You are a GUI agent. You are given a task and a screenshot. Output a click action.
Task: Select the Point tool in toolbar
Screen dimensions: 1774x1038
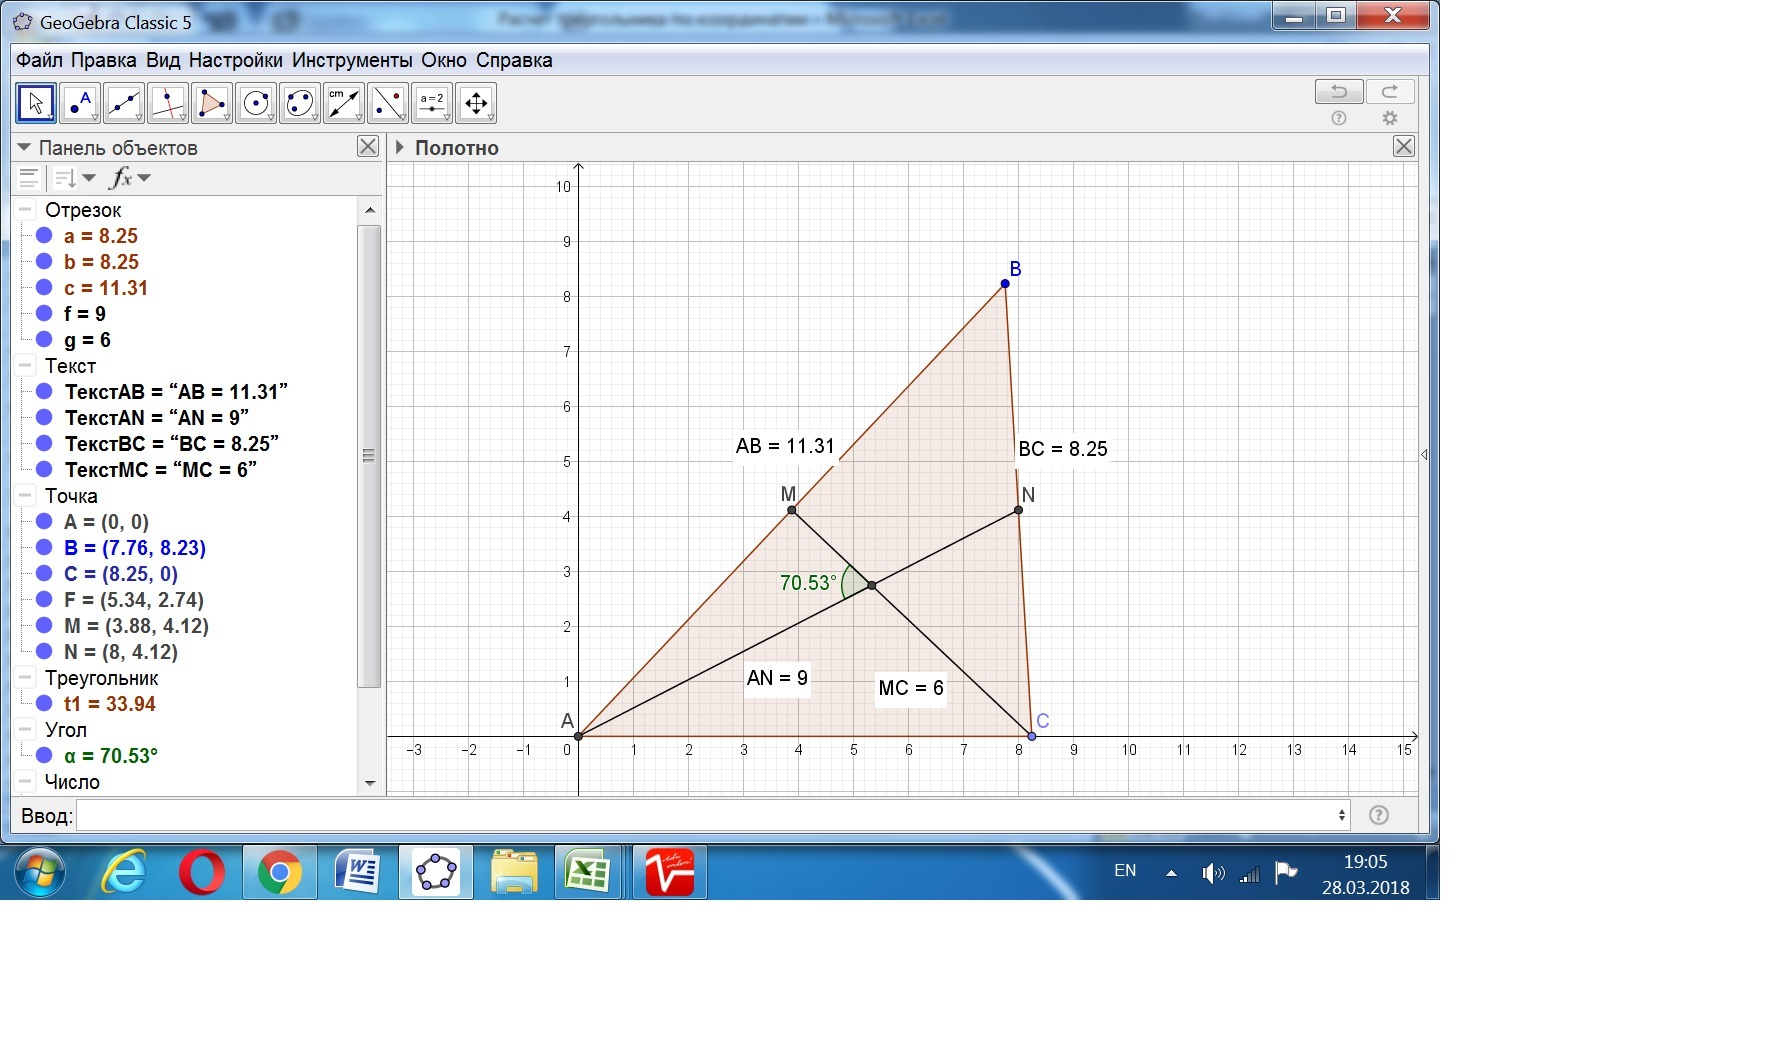79,103
